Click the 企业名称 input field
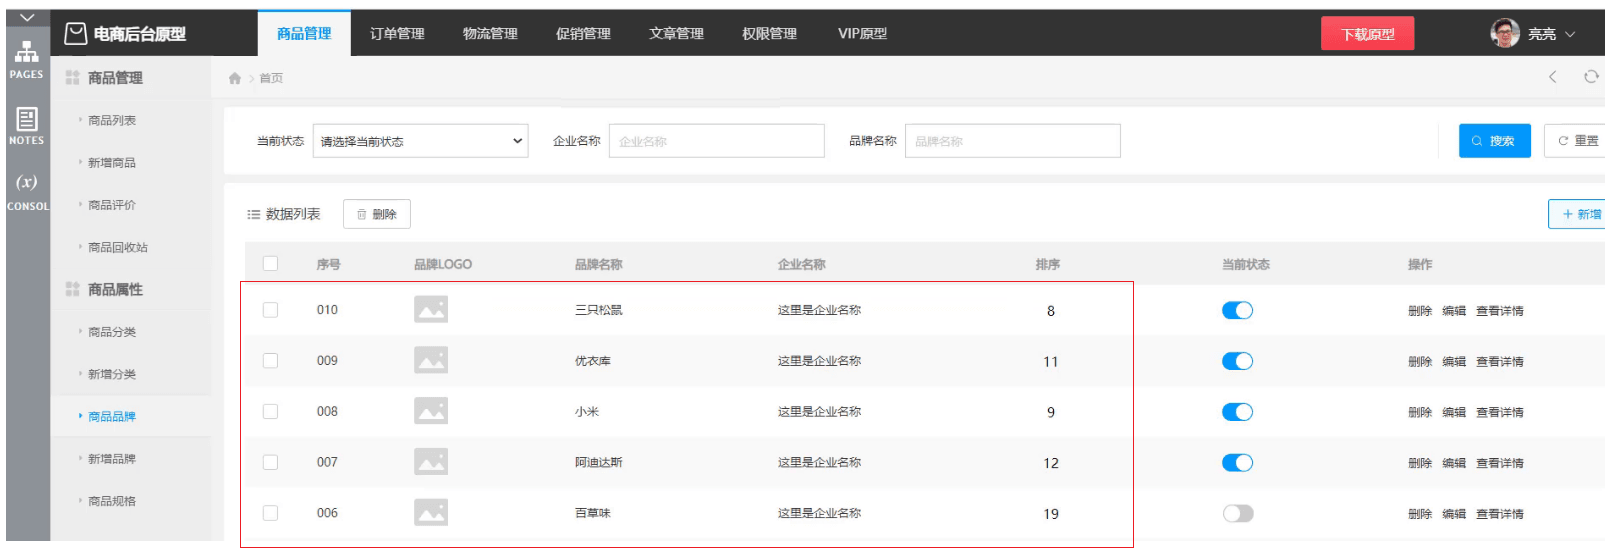1605x552 pixels. pyautogui.click(x=716, y=141)
